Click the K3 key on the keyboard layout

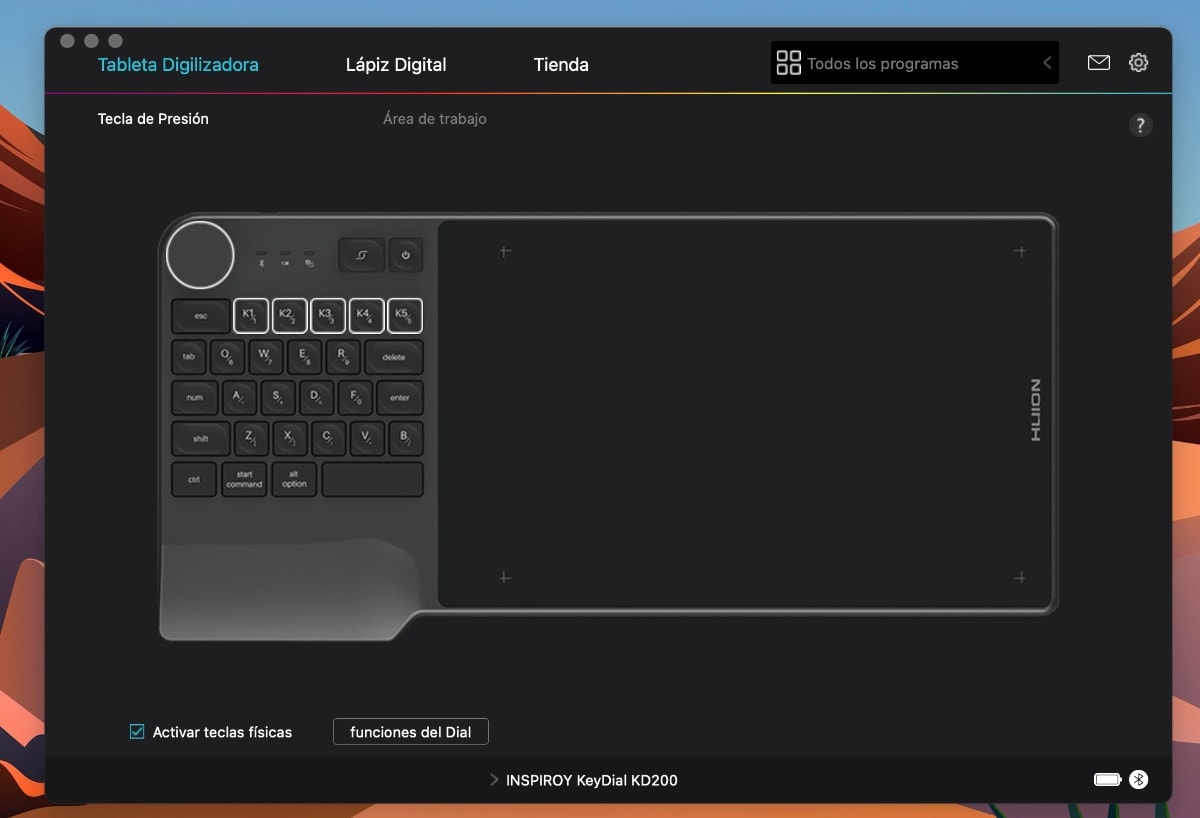pos(328,316)
